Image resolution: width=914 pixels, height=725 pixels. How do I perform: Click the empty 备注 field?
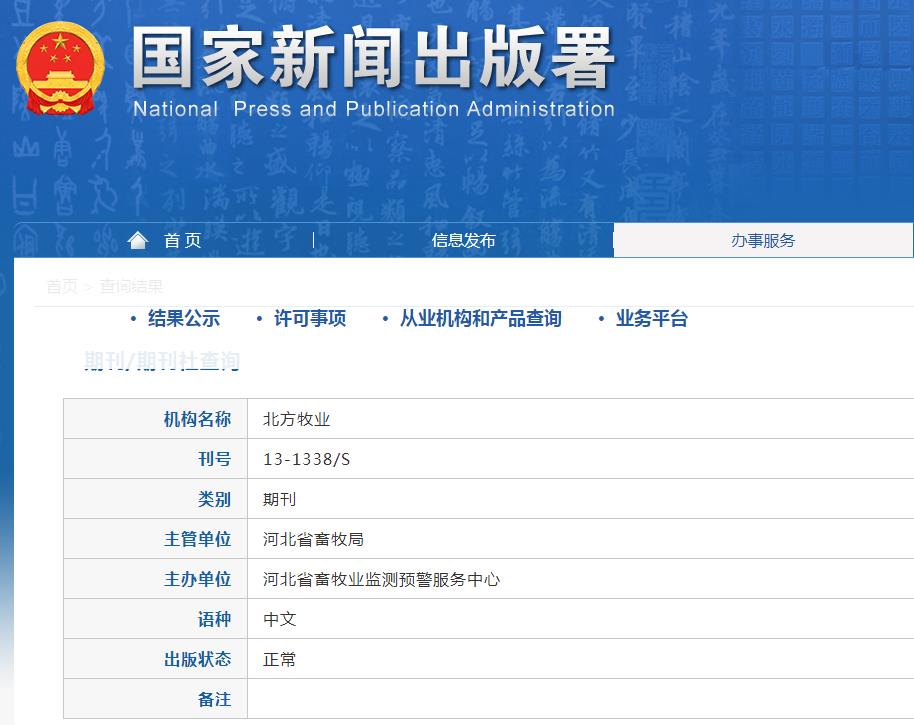(500, 699)
